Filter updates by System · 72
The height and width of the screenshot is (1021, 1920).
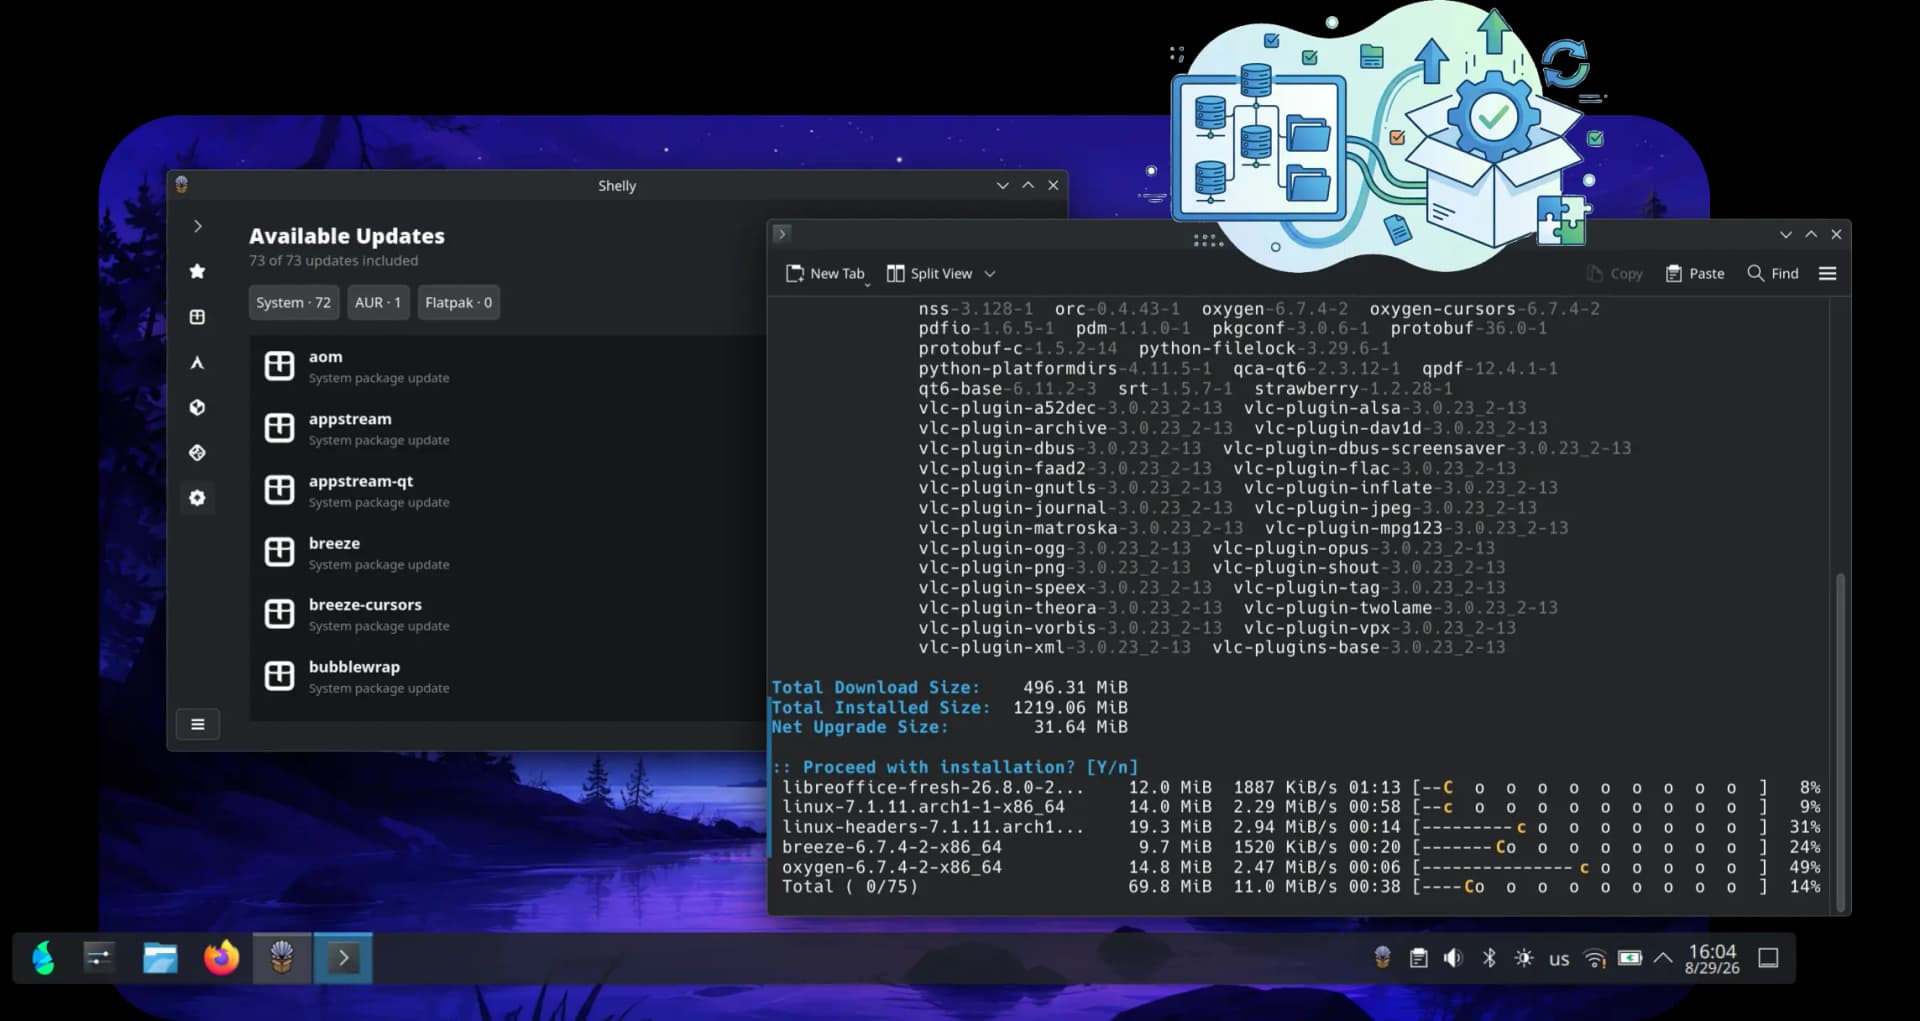293,302
